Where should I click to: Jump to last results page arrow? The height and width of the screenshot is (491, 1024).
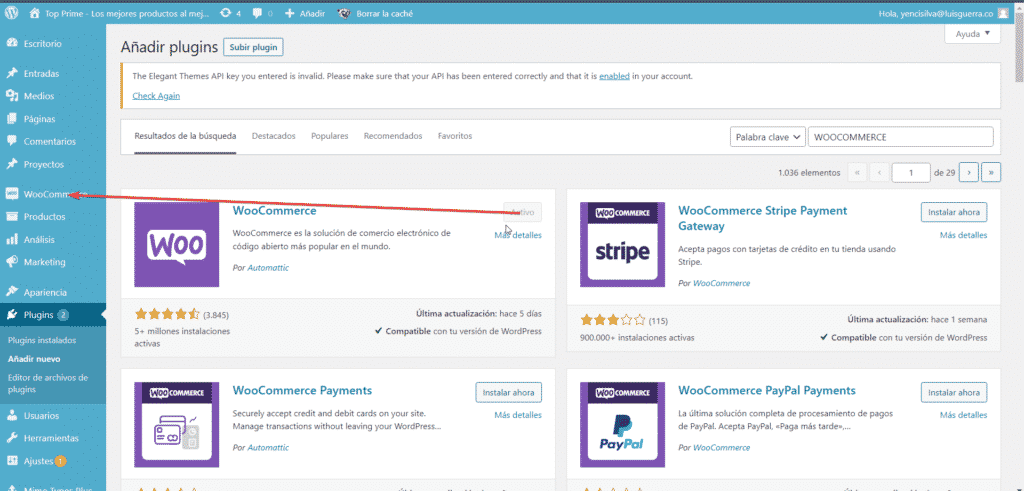click(991, 172)
